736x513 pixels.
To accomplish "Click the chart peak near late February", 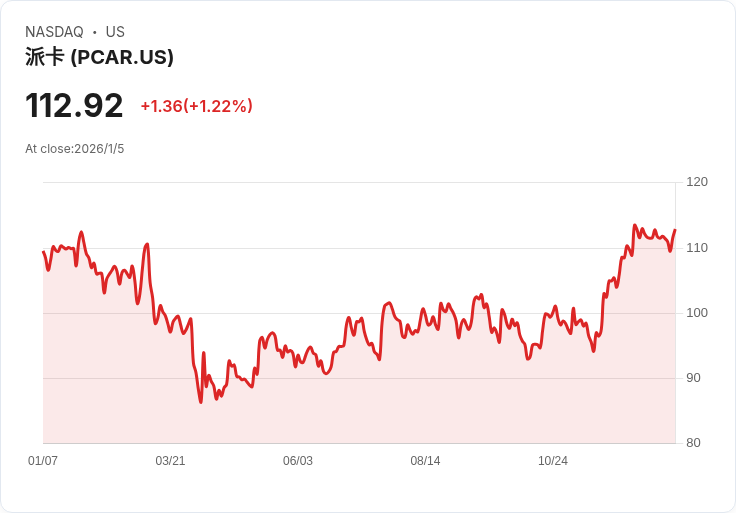I will tap(147, 244).
